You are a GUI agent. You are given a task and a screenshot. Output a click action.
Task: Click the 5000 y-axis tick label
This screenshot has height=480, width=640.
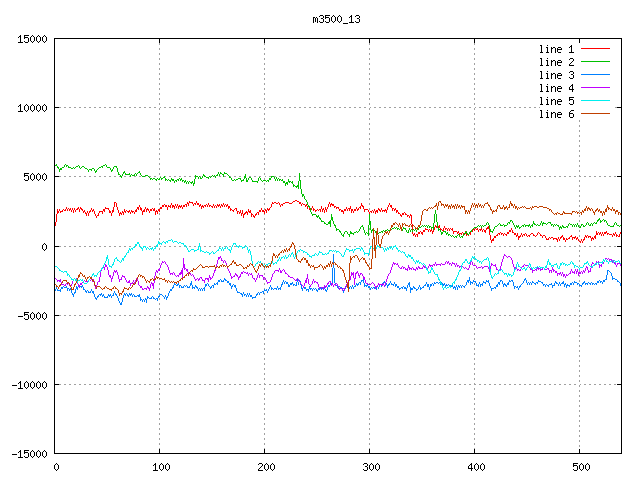[35, 177]
